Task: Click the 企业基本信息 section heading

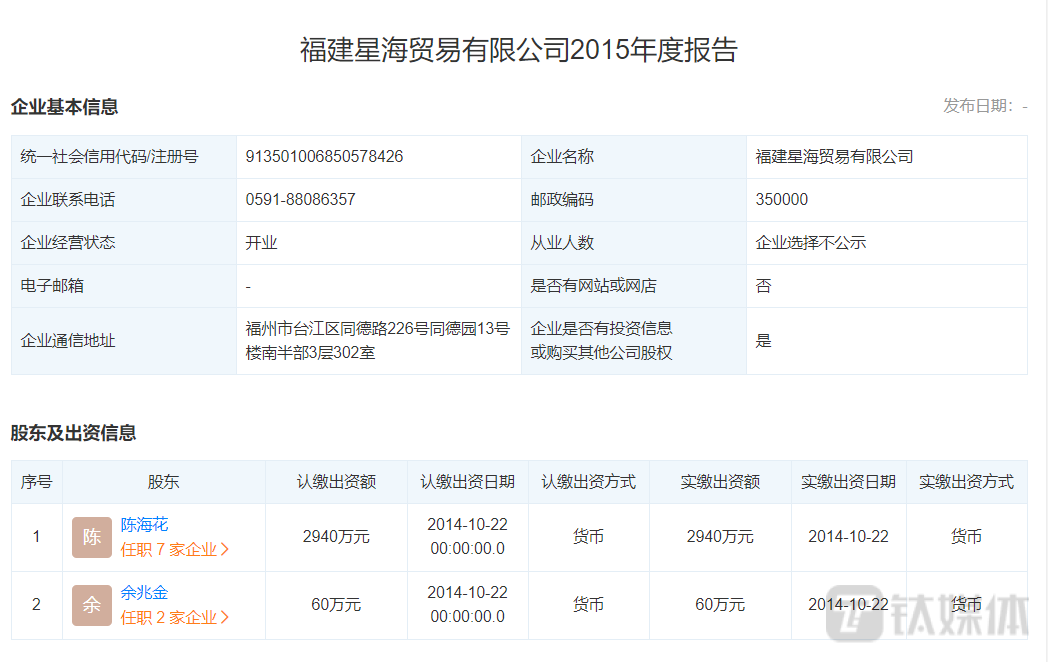Action: pyautogui.click(x=64, y=107)
